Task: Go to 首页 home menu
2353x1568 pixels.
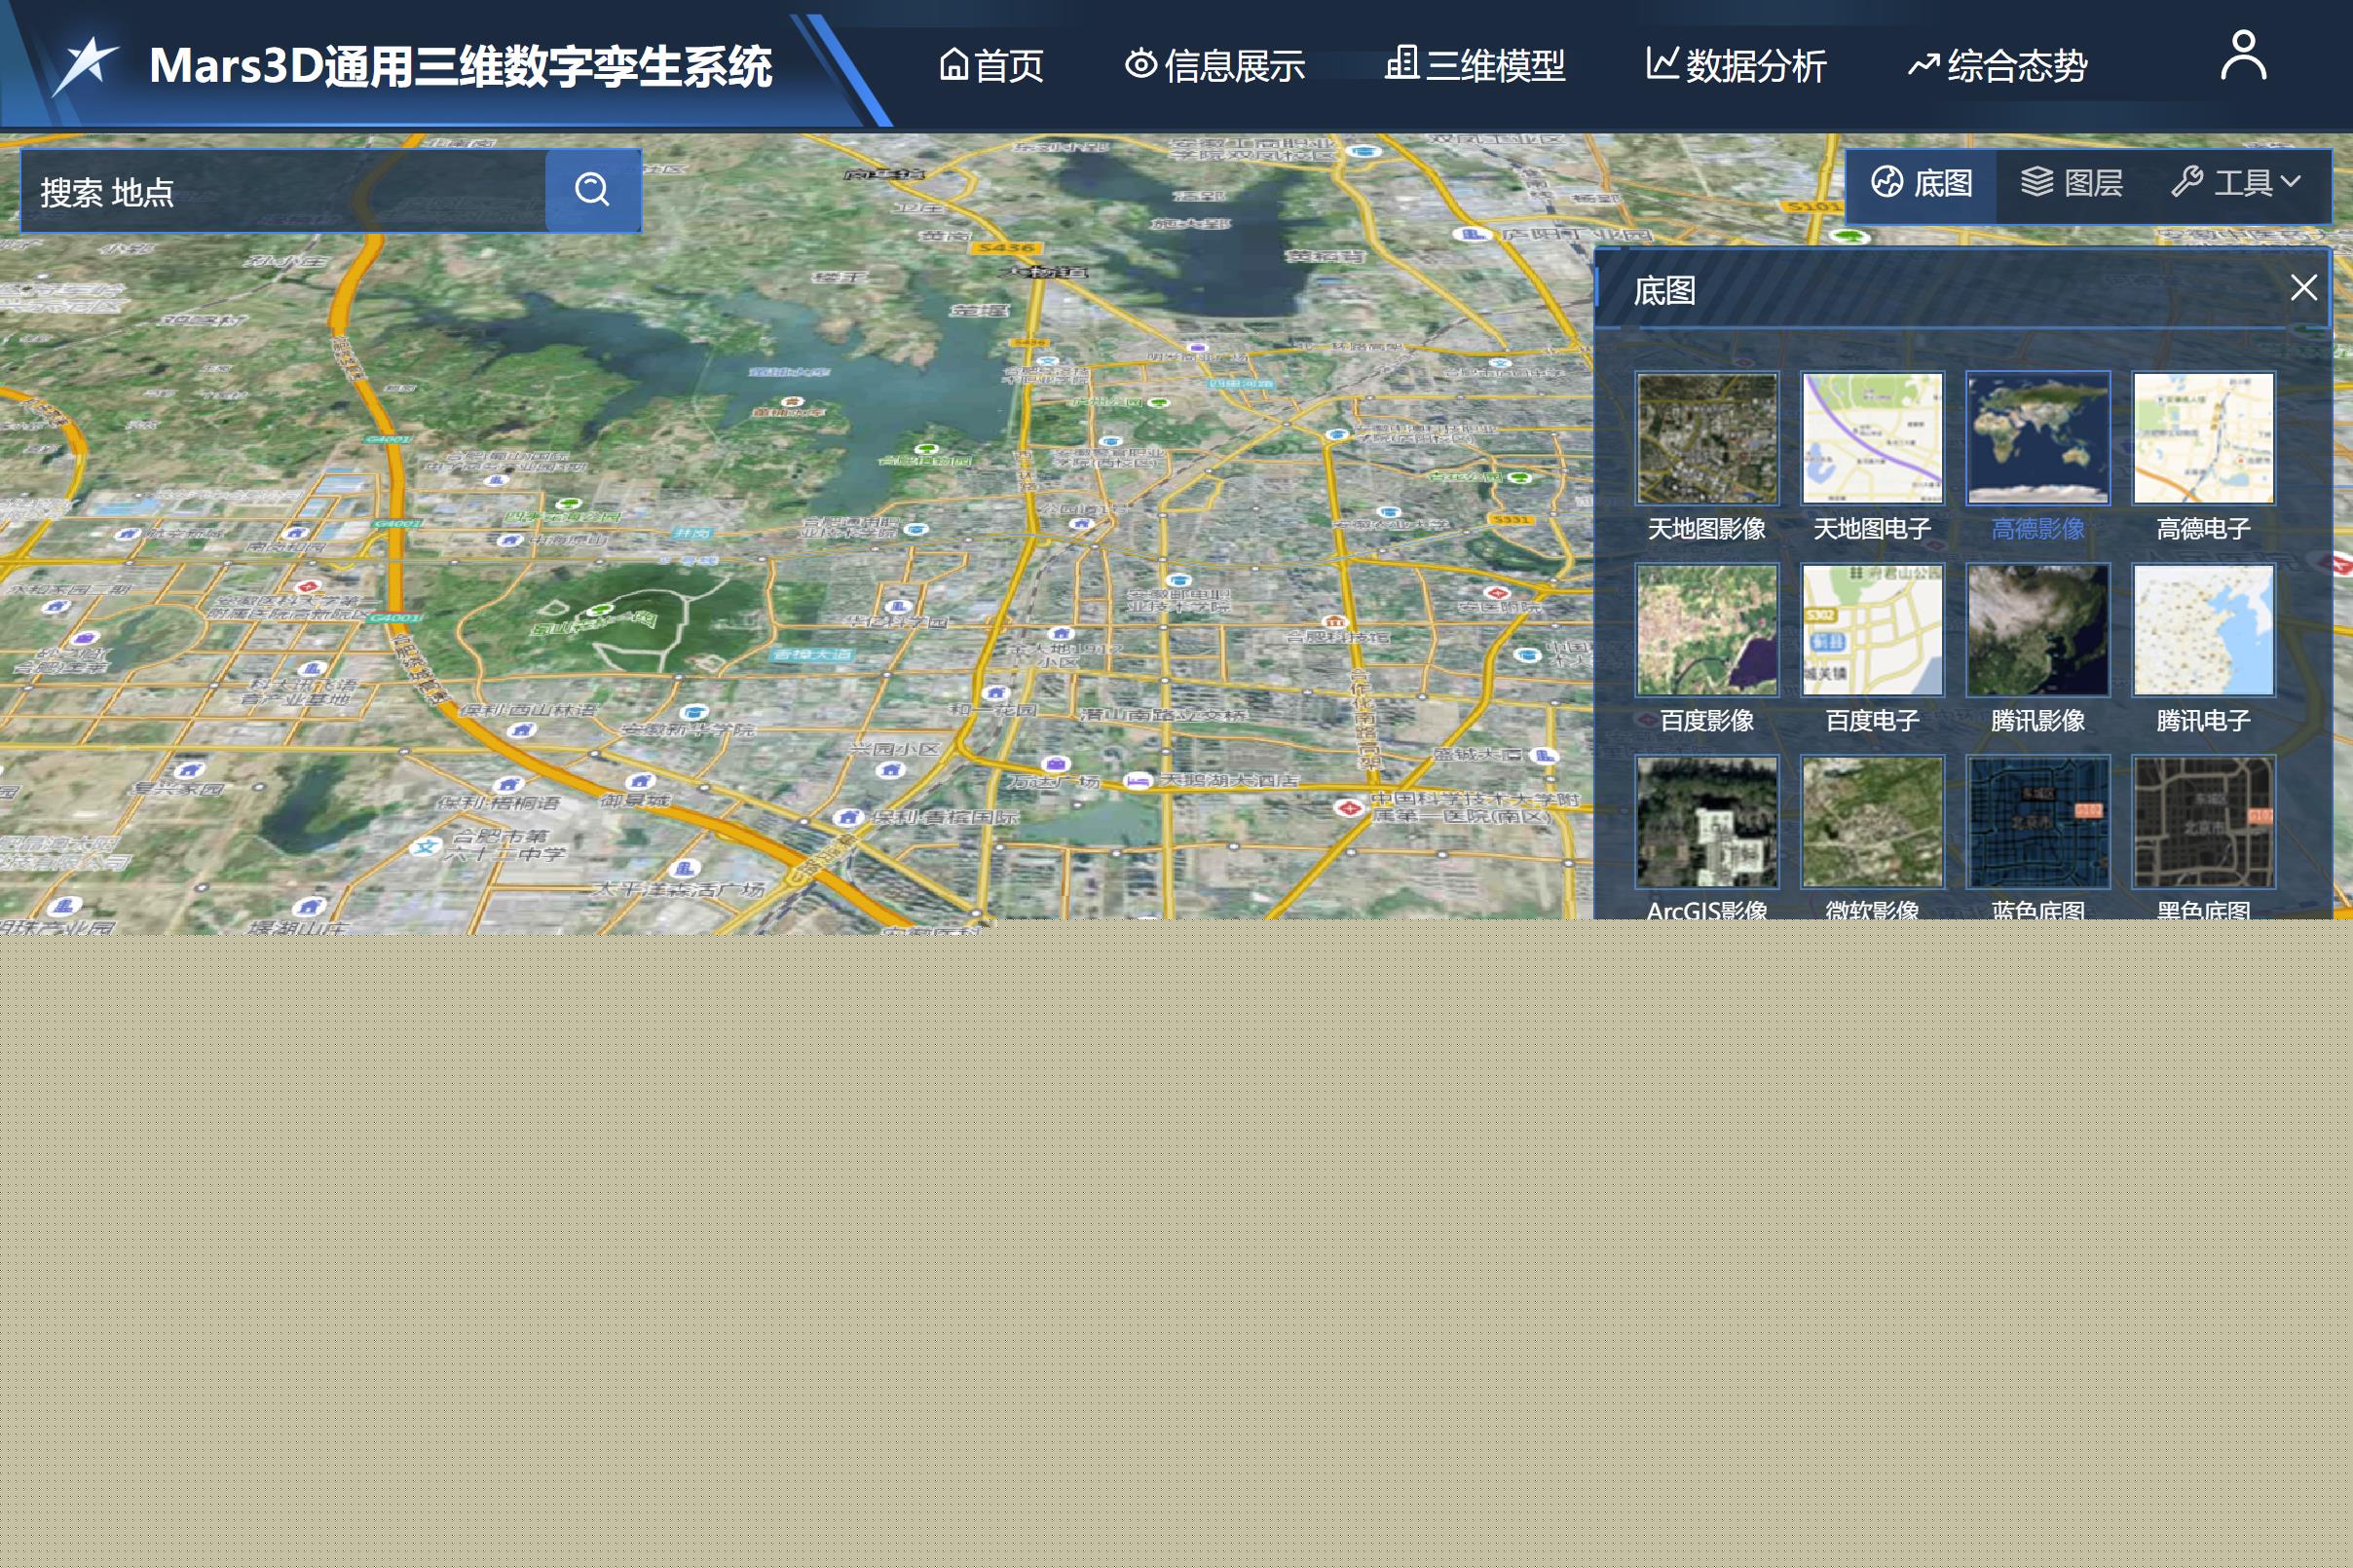Action: [991, 66]
